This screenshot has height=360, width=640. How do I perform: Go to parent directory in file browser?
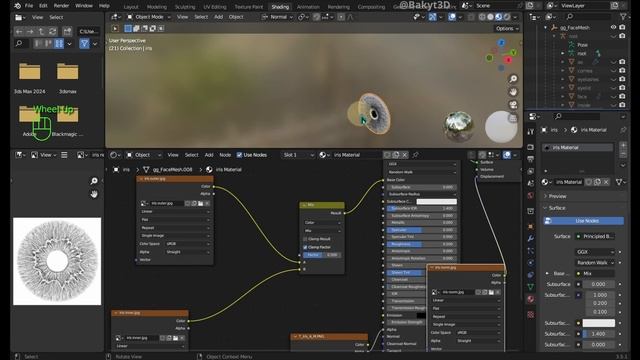pos(41,31)
